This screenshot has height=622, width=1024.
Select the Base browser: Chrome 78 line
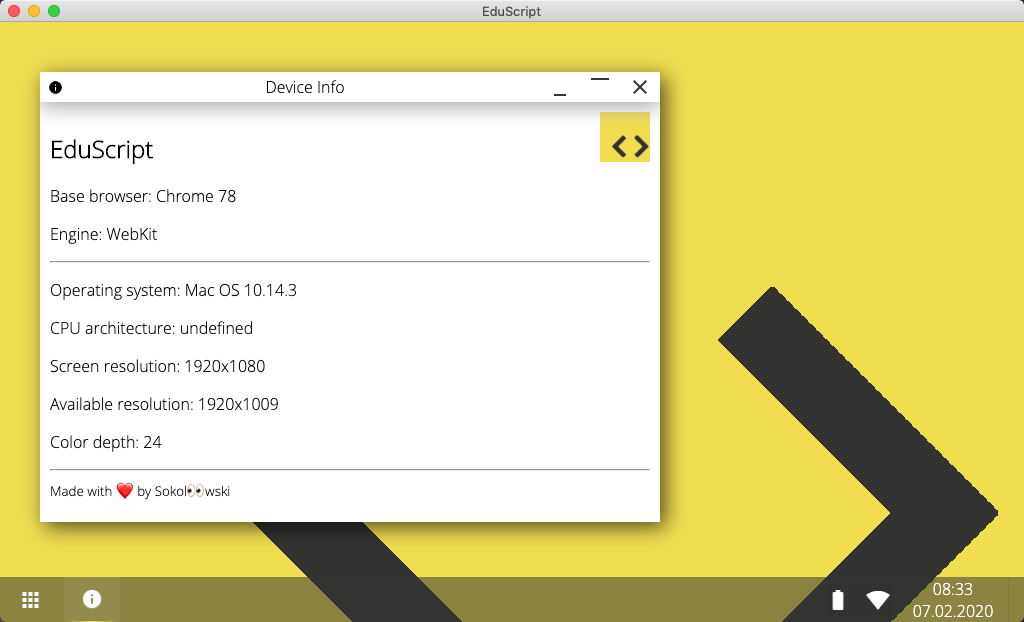(x=143, y=196)
